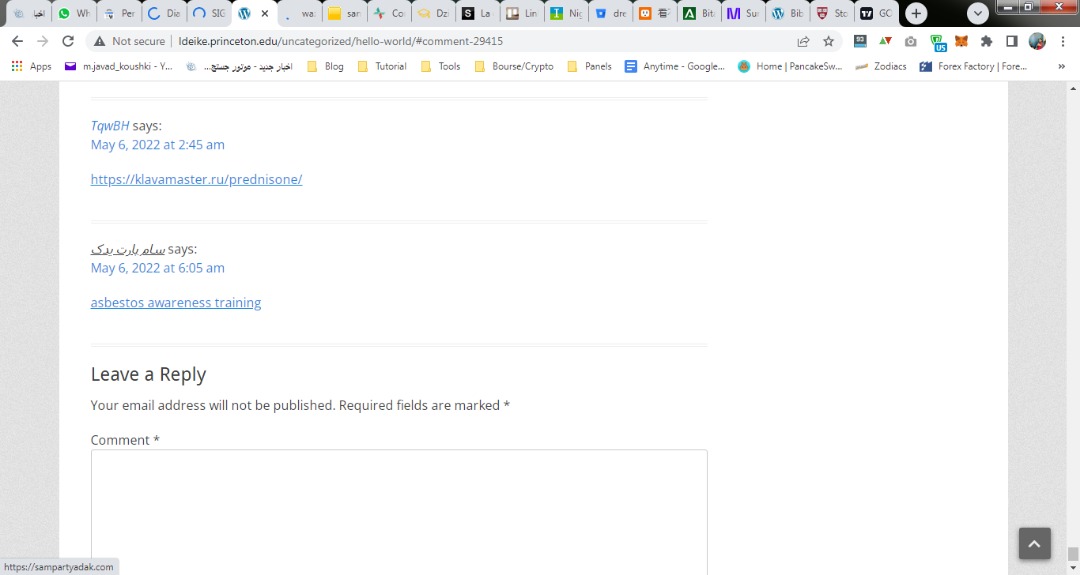Click the vertical scrollbar down arrow
This screenshot has width=1080, height=575.
(x=1073, y=569)
